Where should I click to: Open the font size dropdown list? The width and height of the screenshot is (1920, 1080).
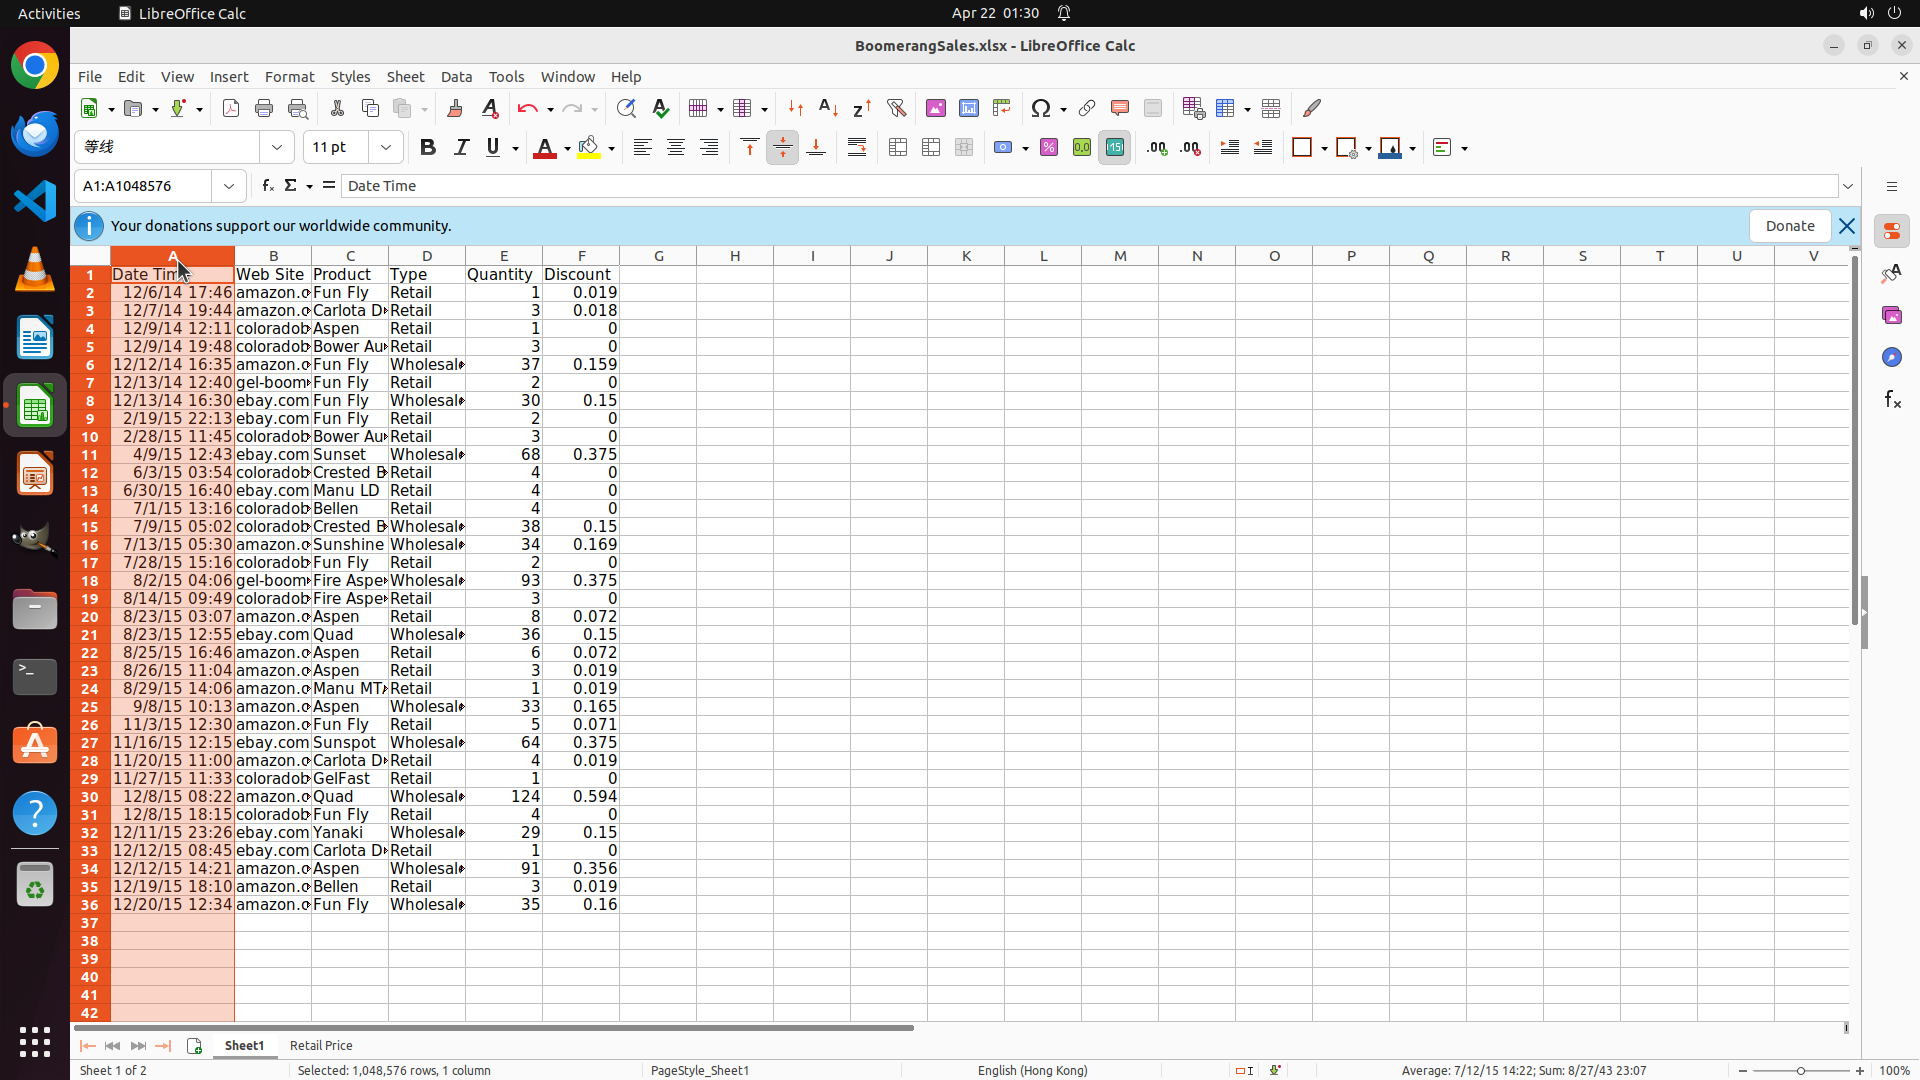(386, 148)
